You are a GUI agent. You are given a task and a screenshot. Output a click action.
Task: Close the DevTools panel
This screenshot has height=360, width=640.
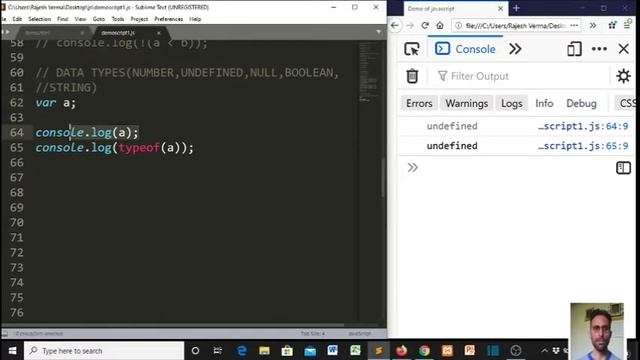tap(623, 49)
